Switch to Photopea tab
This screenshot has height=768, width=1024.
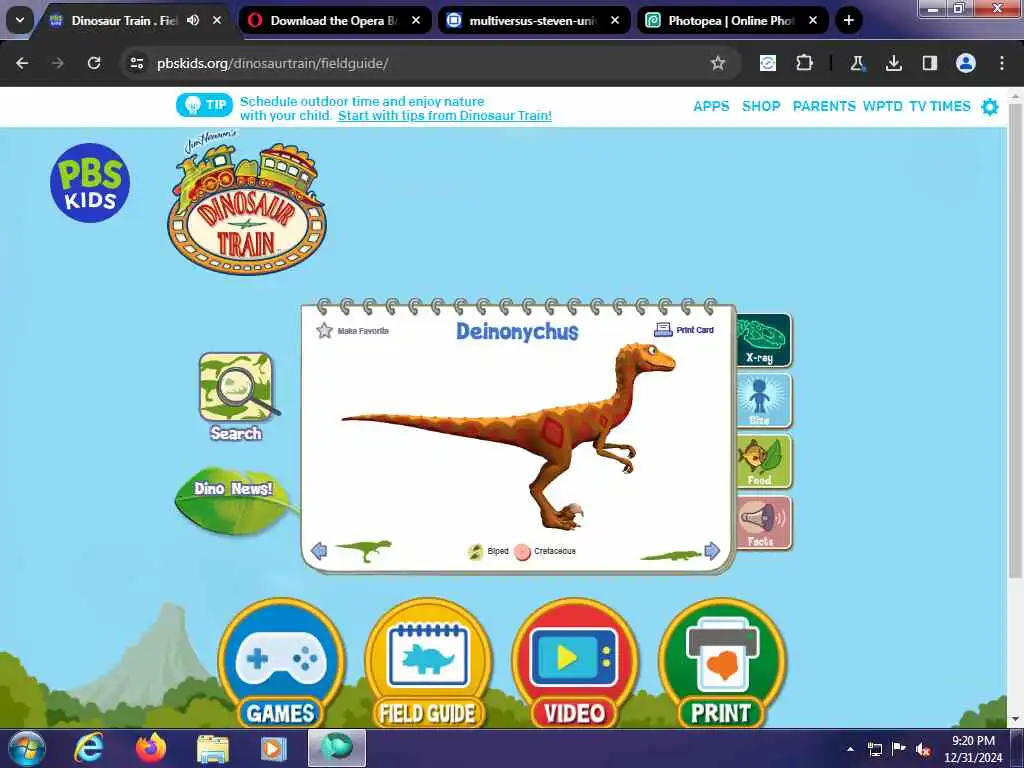coord(733,20)
